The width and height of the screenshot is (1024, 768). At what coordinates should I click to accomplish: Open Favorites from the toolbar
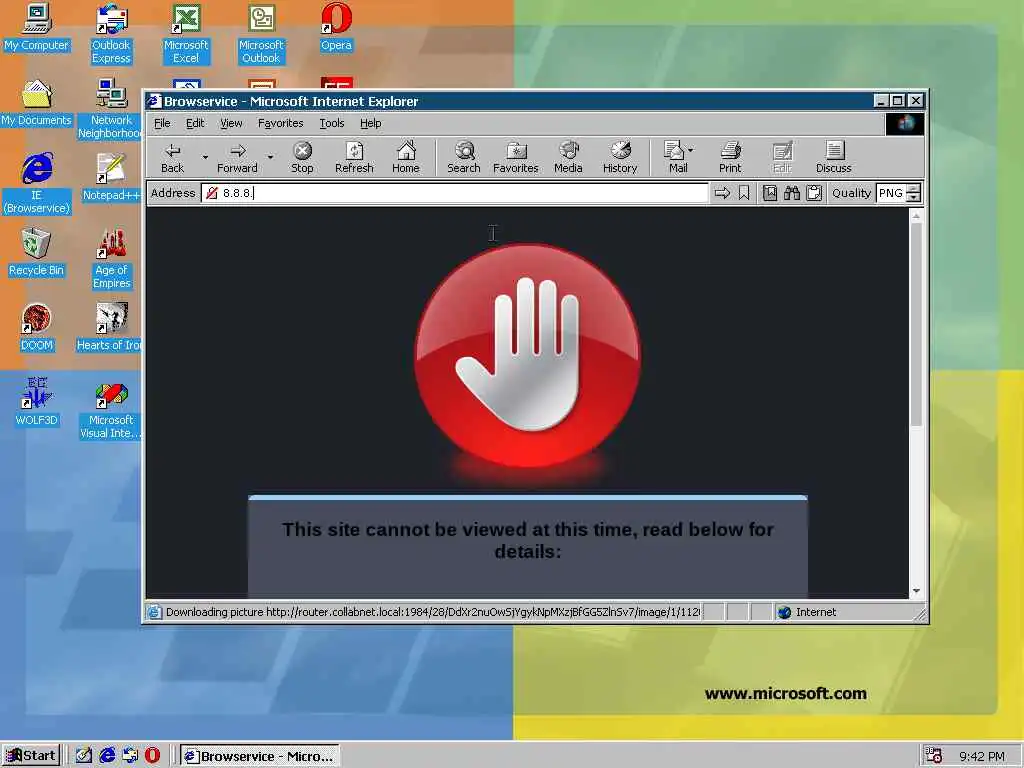click(515, 157)
